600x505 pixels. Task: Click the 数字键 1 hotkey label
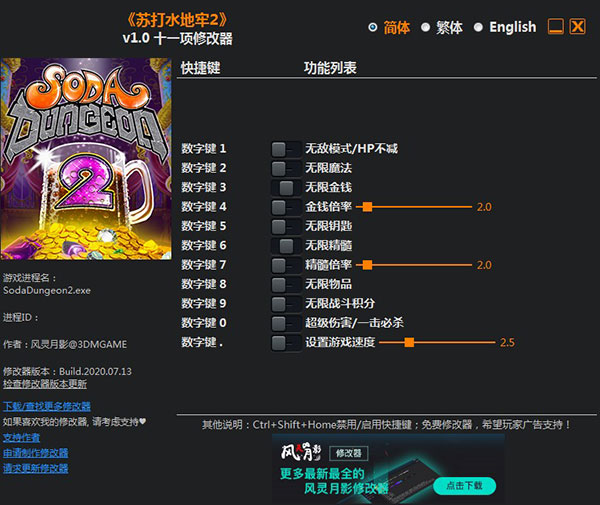click(204, 148)
